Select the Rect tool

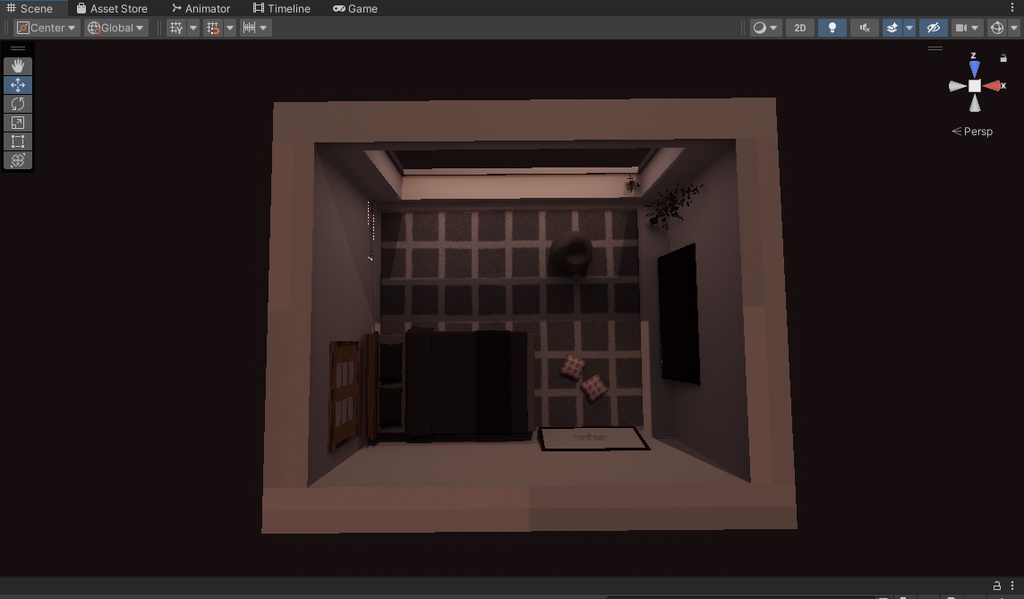pyautogui.click(x=17, y=141)
